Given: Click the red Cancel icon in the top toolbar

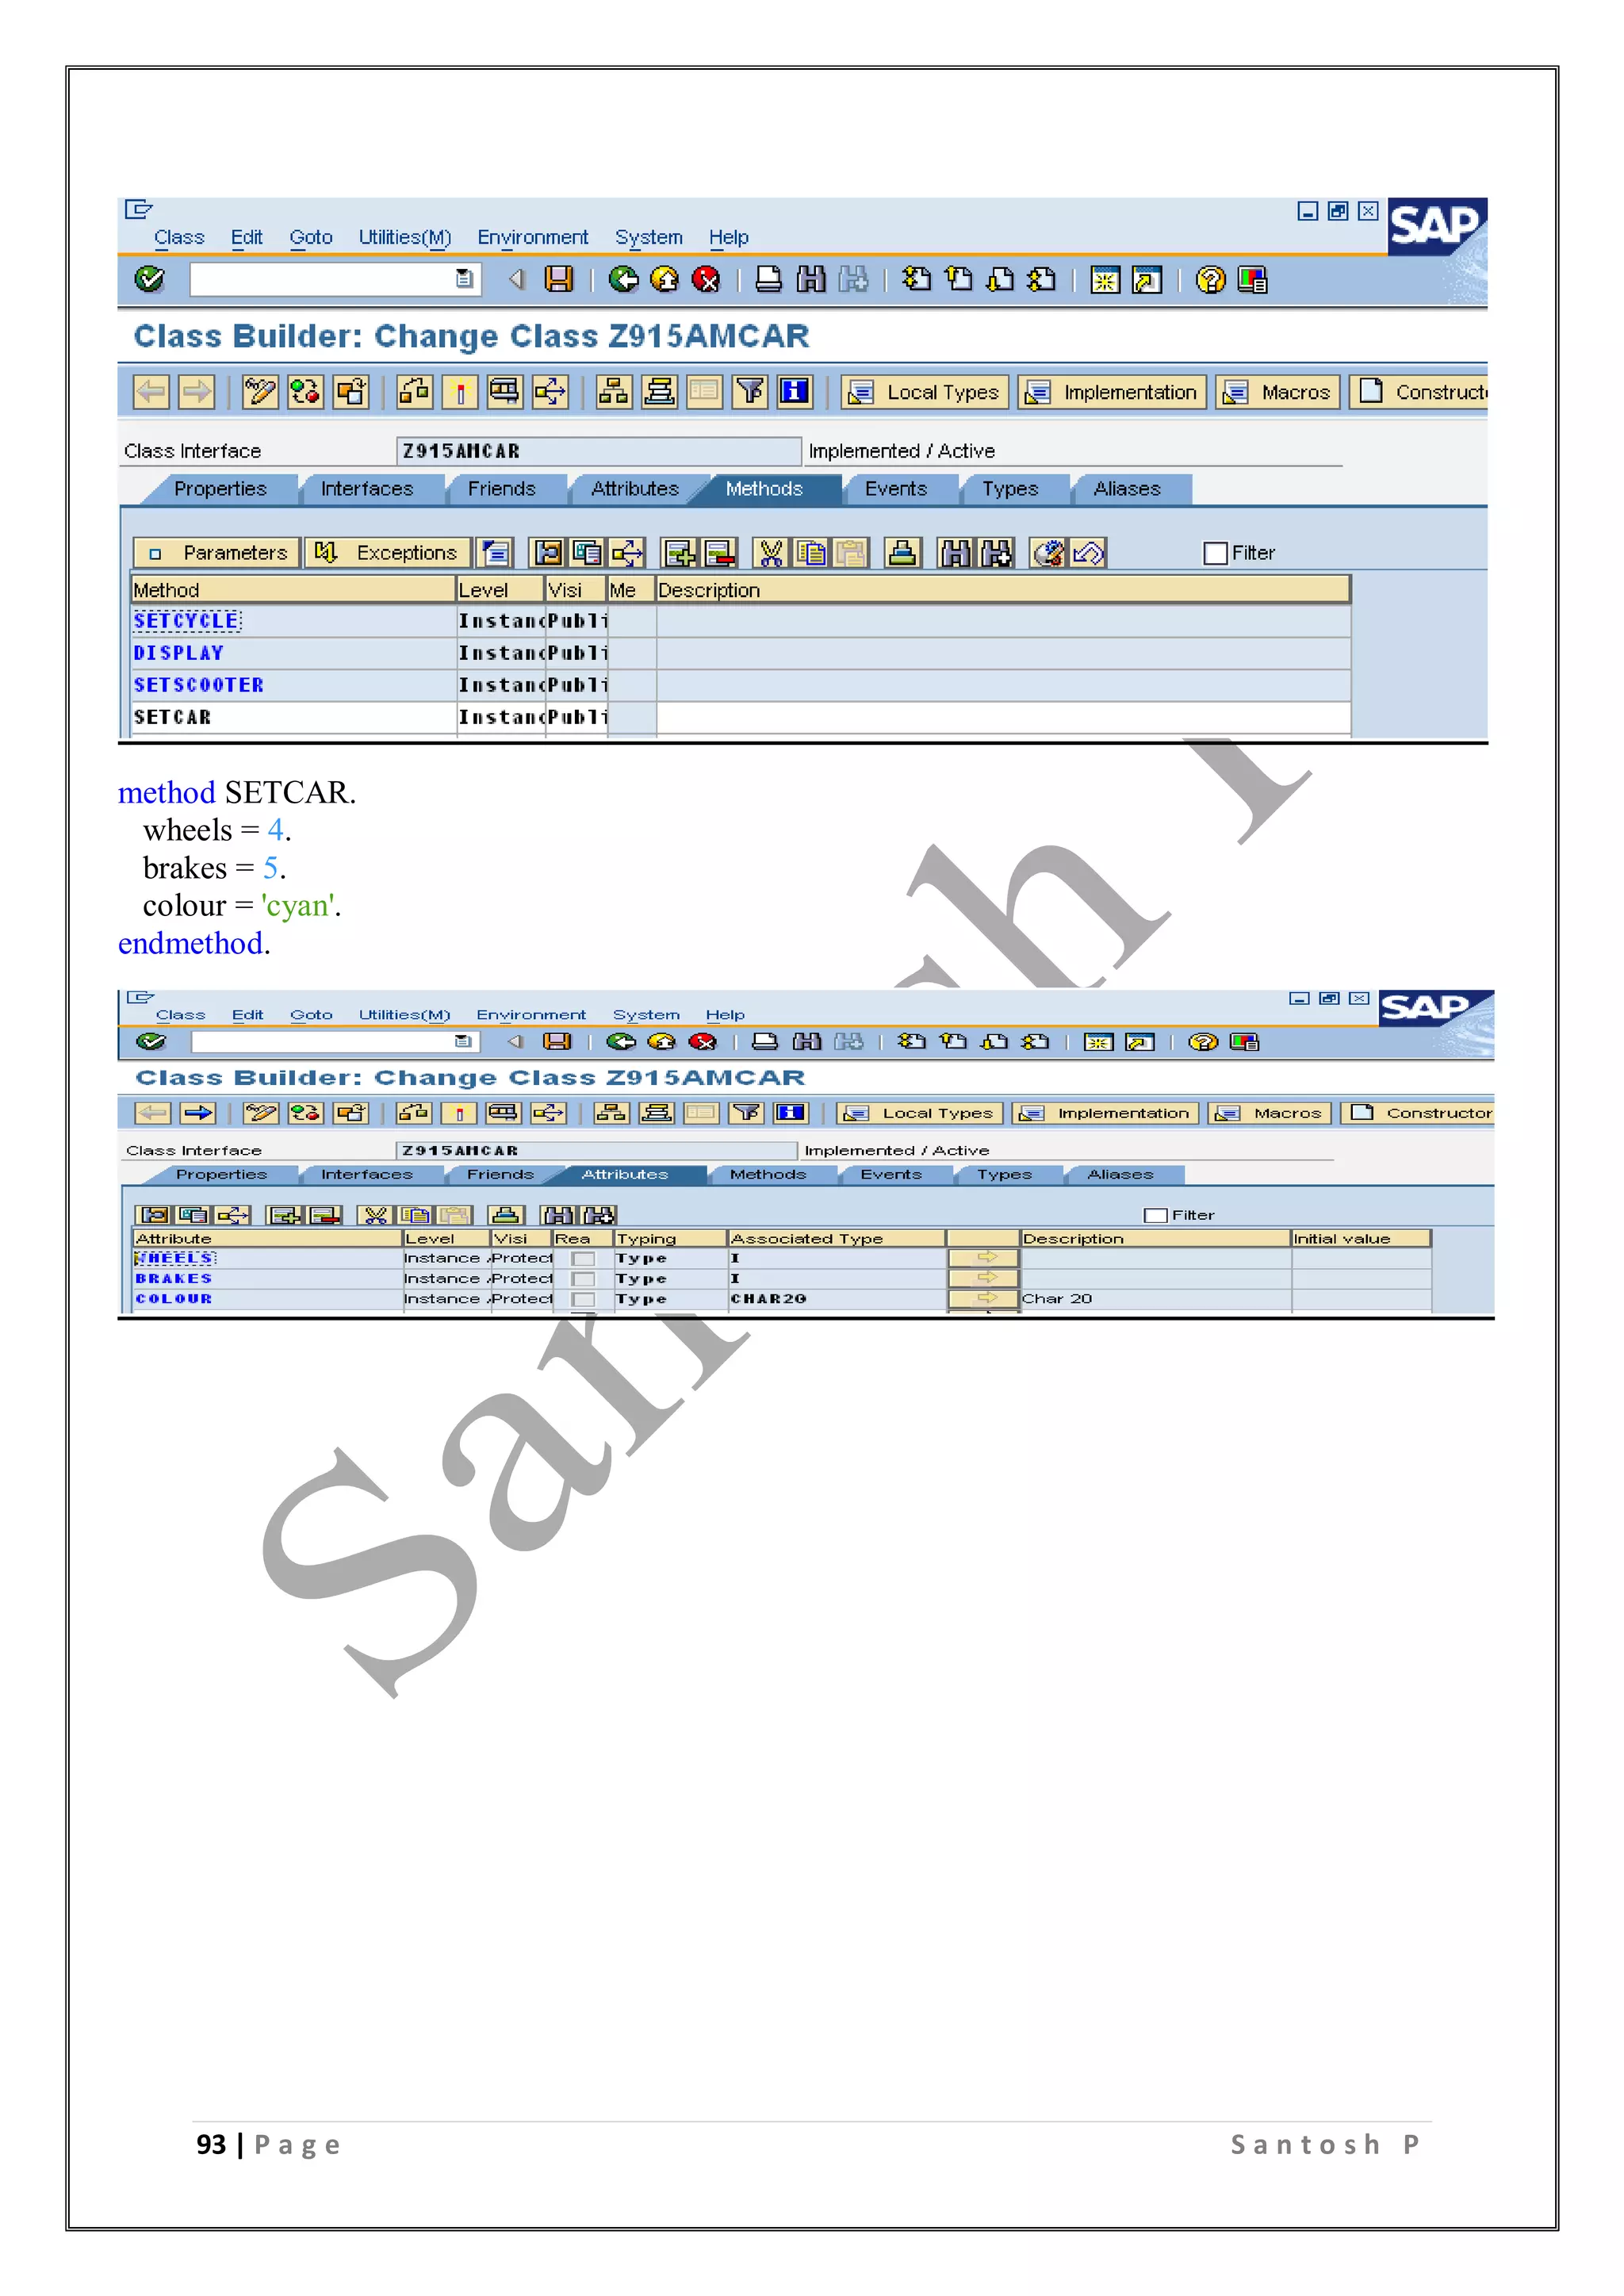Looking at the screenshot, I should click(x=706, y=279).
